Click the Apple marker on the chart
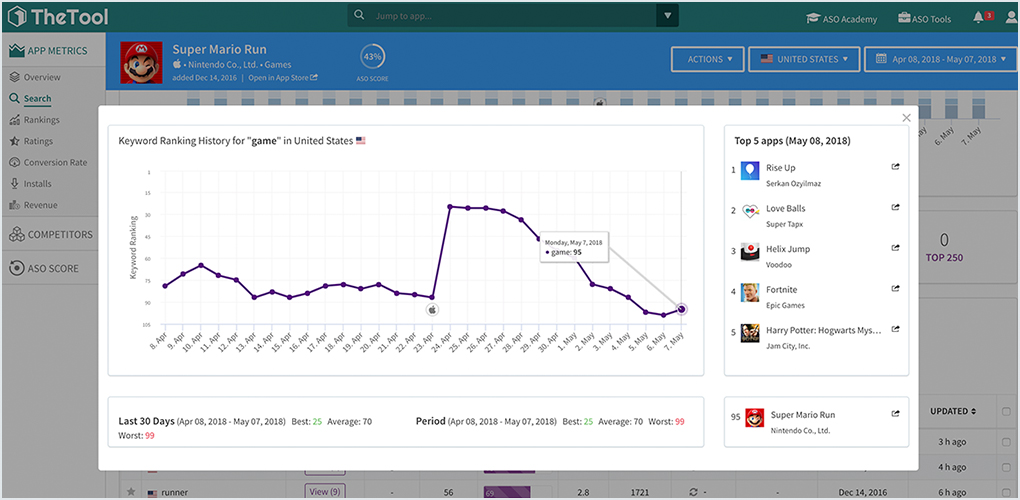The width and height of the screenshot is (1020, 500). point(432,310)
